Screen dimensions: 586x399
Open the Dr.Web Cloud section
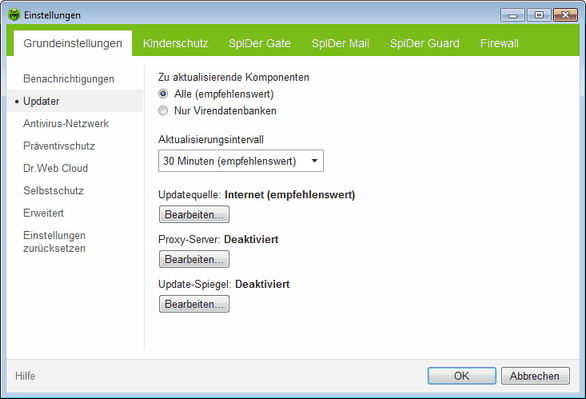[56, 168]
